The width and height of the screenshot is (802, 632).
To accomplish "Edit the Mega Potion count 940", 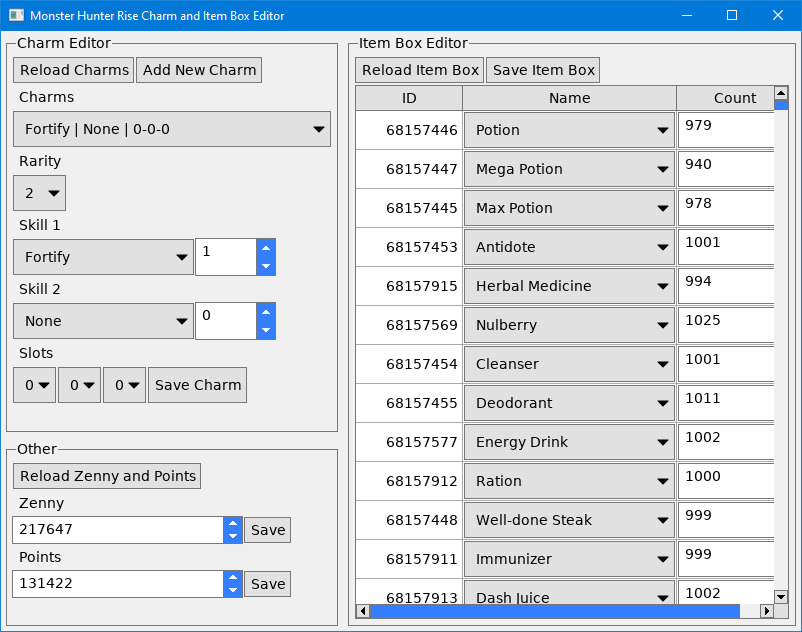I will [726, 169].
